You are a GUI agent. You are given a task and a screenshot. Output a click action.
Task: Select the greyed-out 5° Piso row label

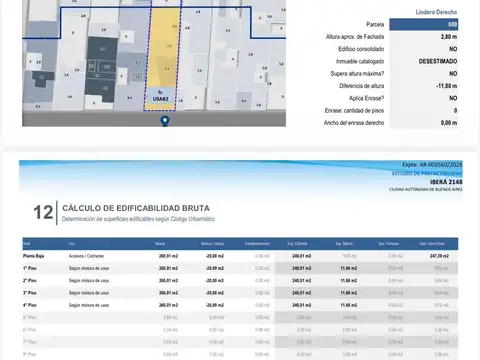click(x=29, y=318)
